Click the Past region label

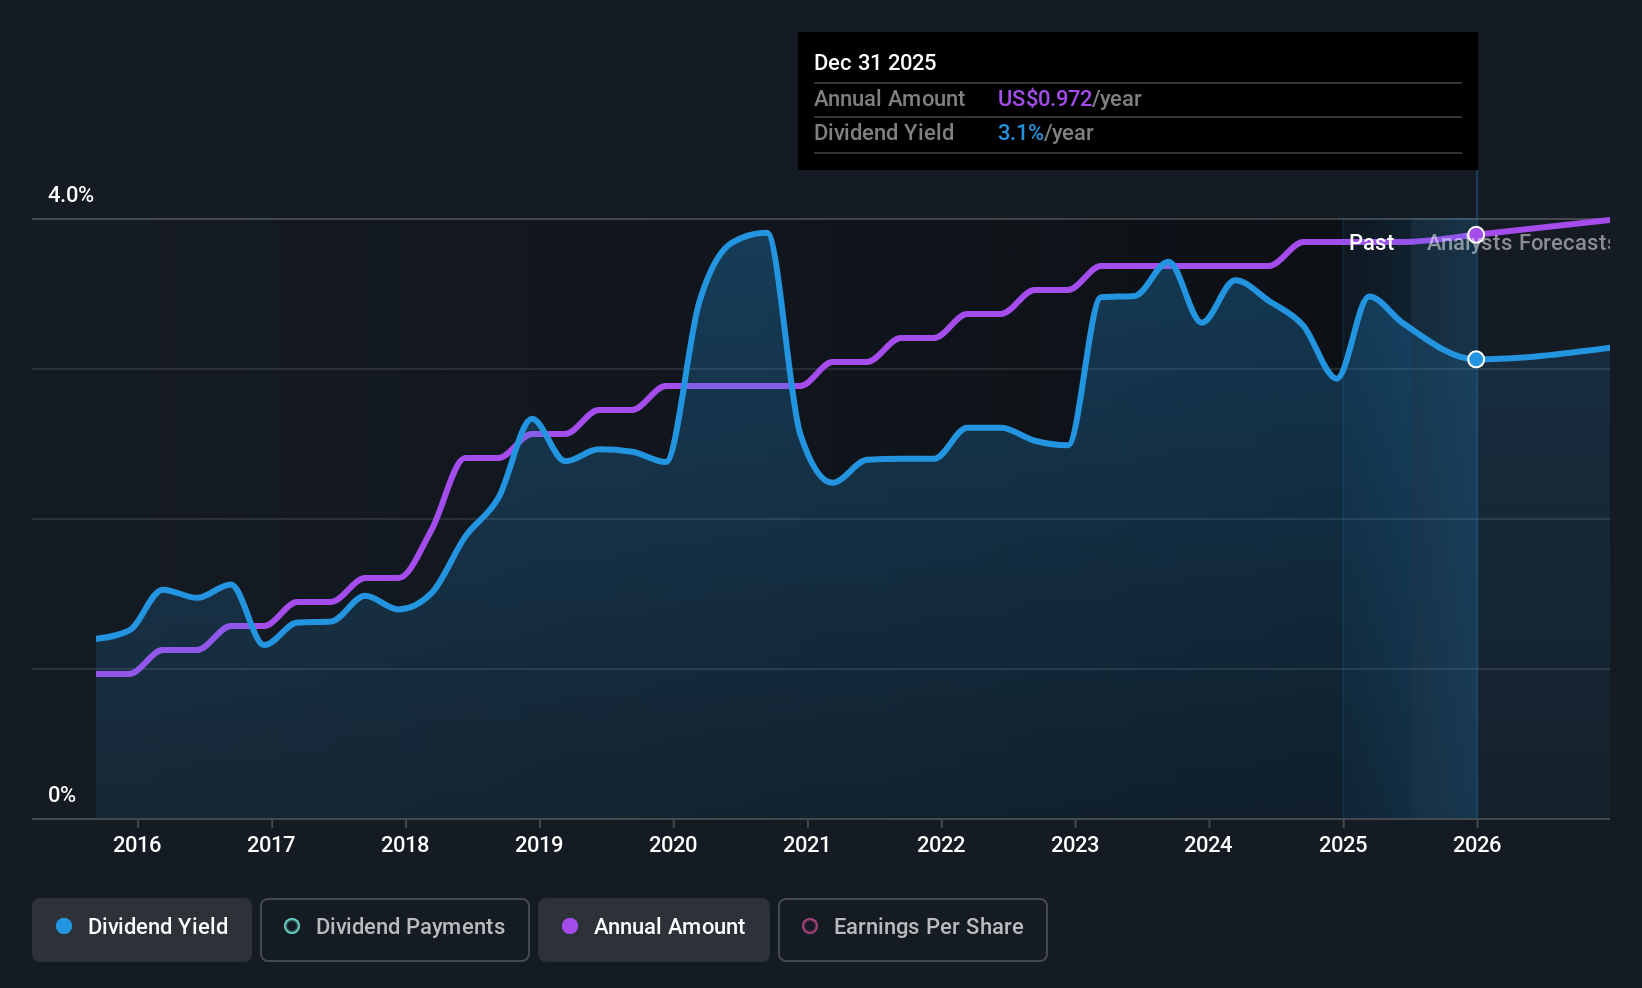click(x=1371, y=242)
